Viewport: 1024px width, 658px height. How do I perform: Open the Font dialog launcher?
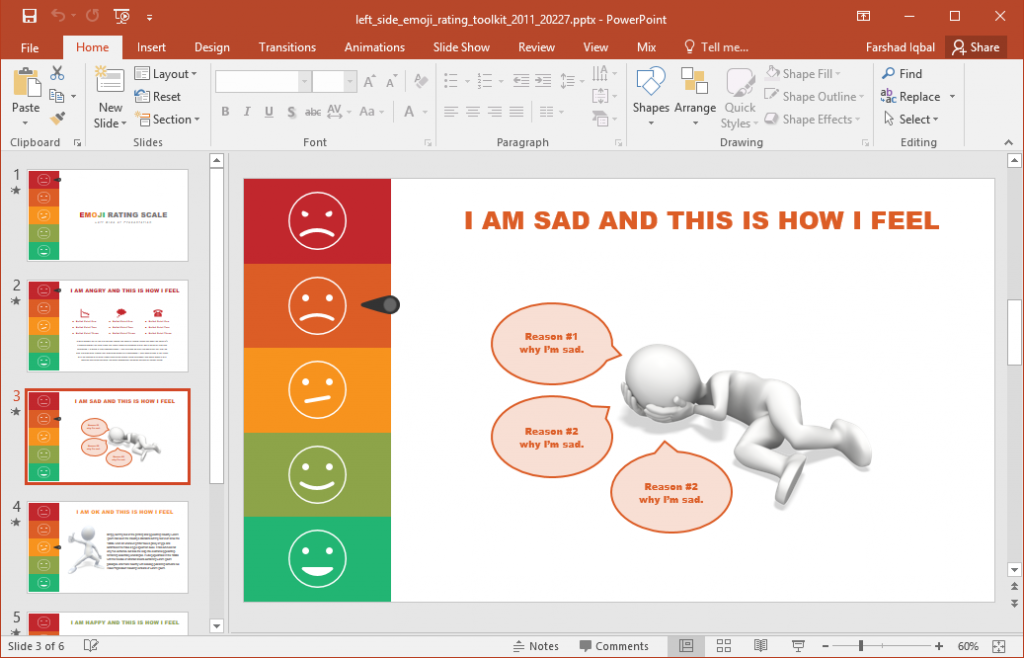[x=428, y=142]
